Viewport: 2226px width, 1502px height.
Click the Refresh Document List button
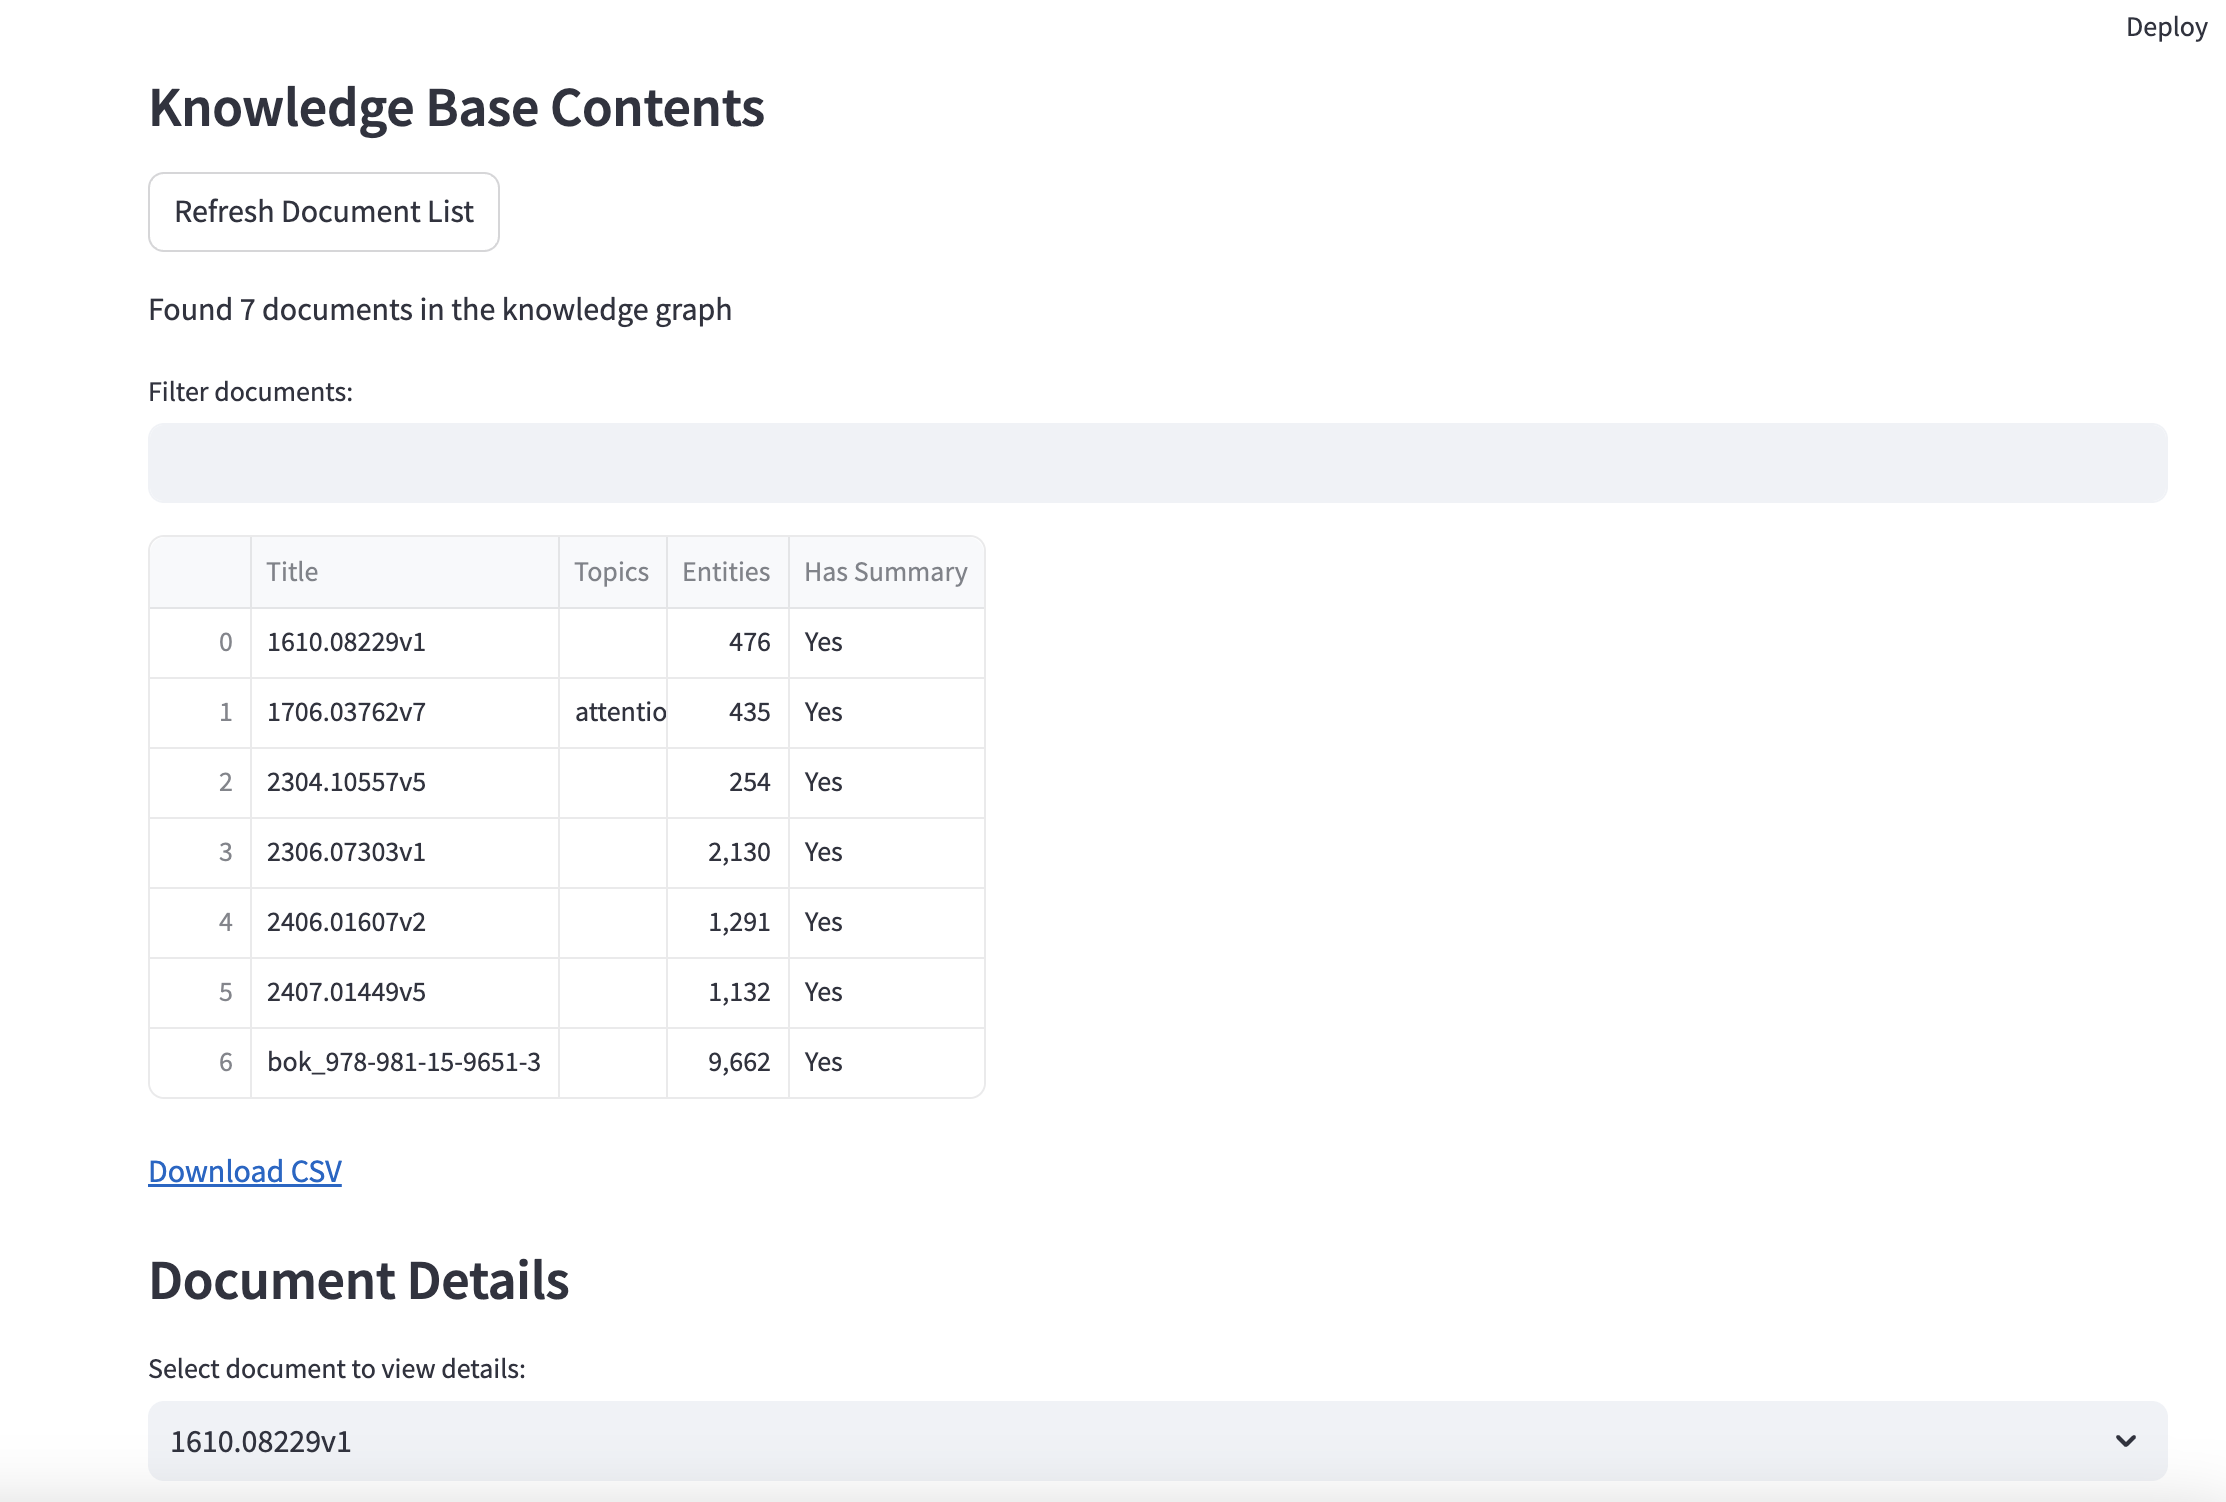pyautogui.click(x=323, y=212)
